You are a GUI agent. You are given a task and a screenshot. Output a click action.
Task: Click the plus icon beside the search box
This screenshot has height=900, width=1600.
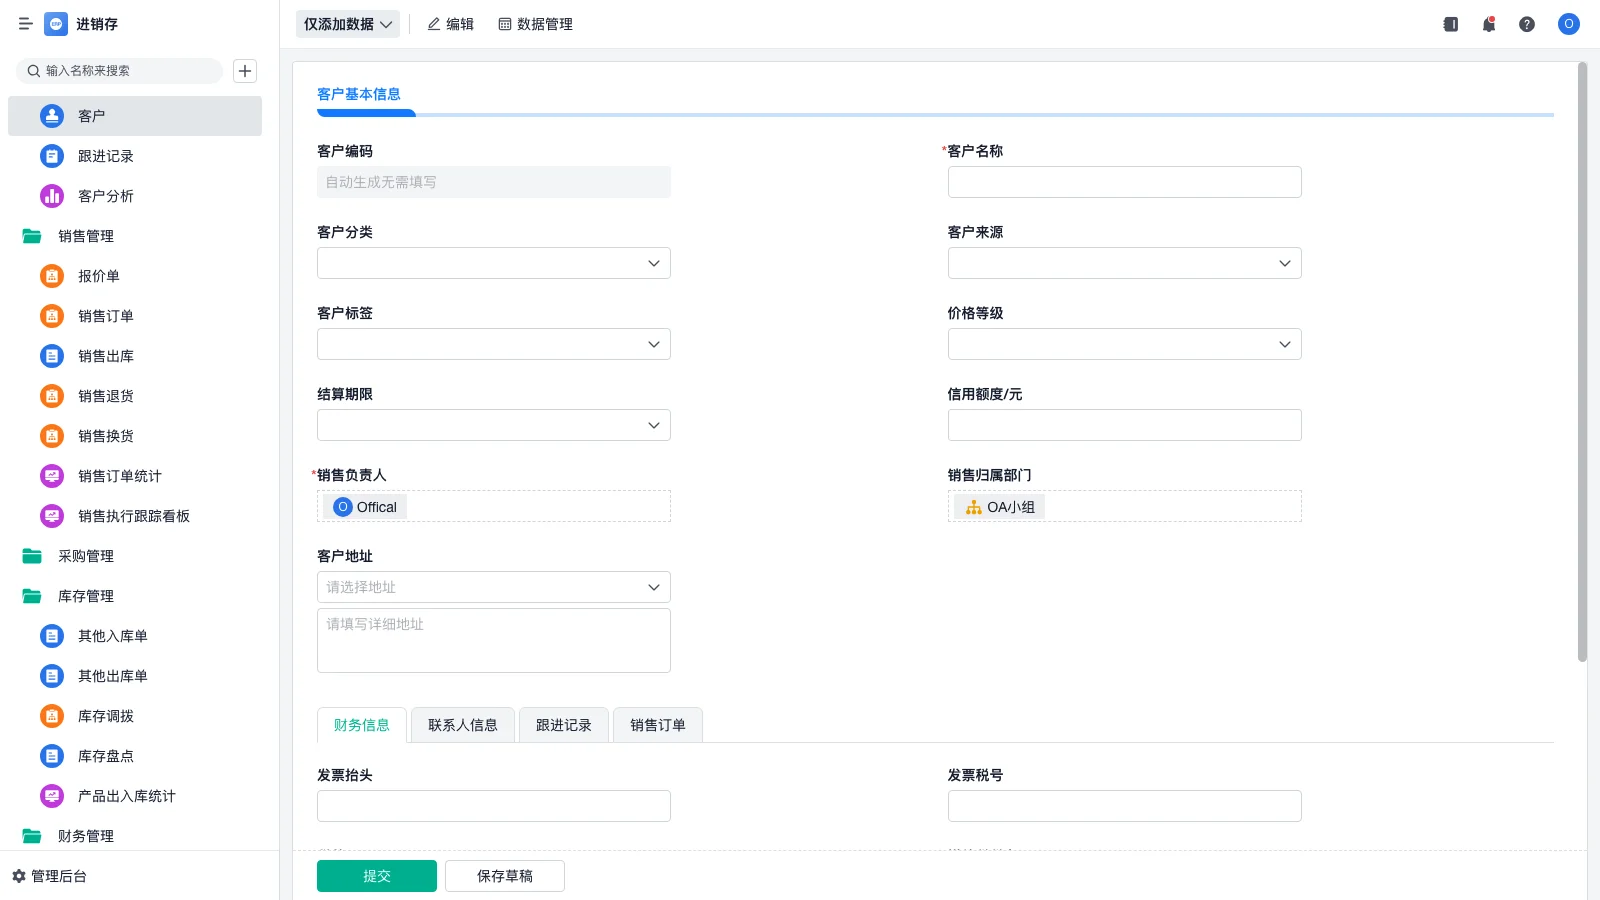(245, 71)
